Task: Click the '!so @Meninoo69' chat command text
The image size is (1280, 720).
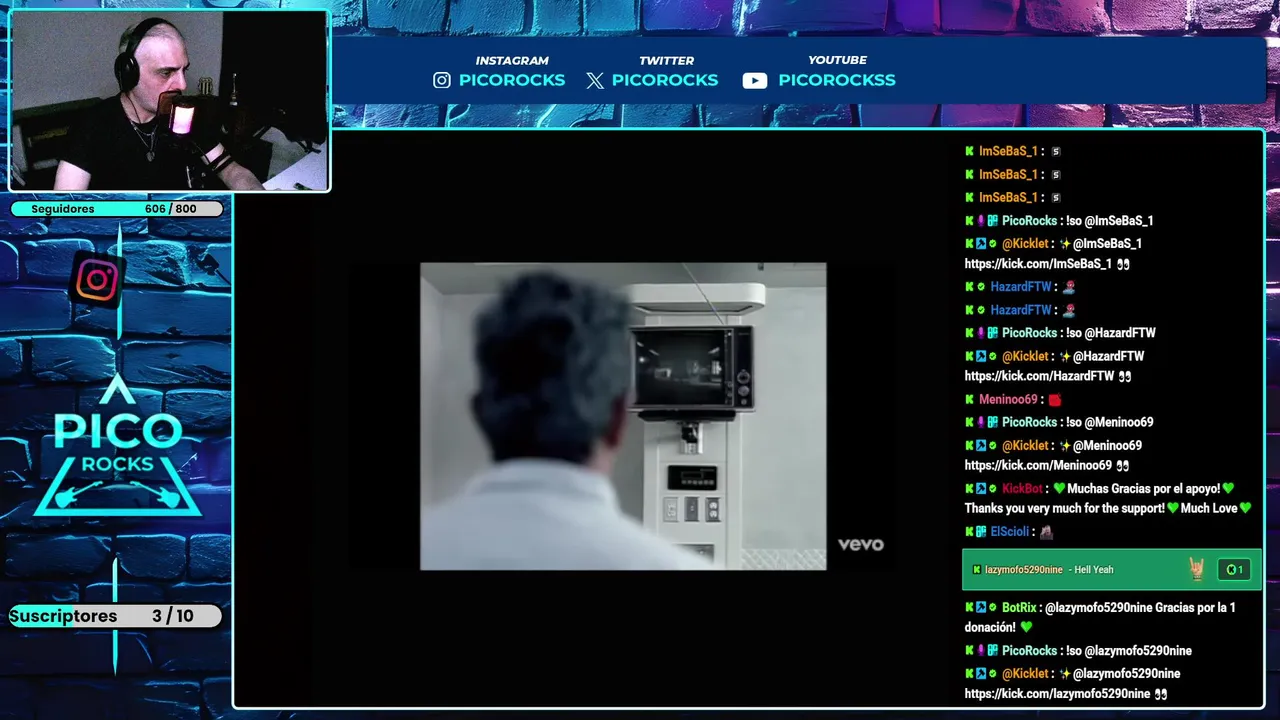Action: tap(1110, 423)
